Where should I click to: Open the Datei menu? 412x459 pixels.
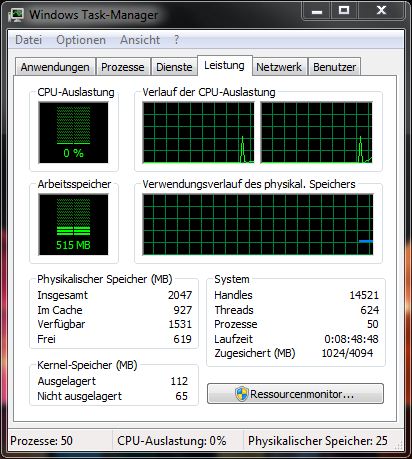tap(29, 40)
